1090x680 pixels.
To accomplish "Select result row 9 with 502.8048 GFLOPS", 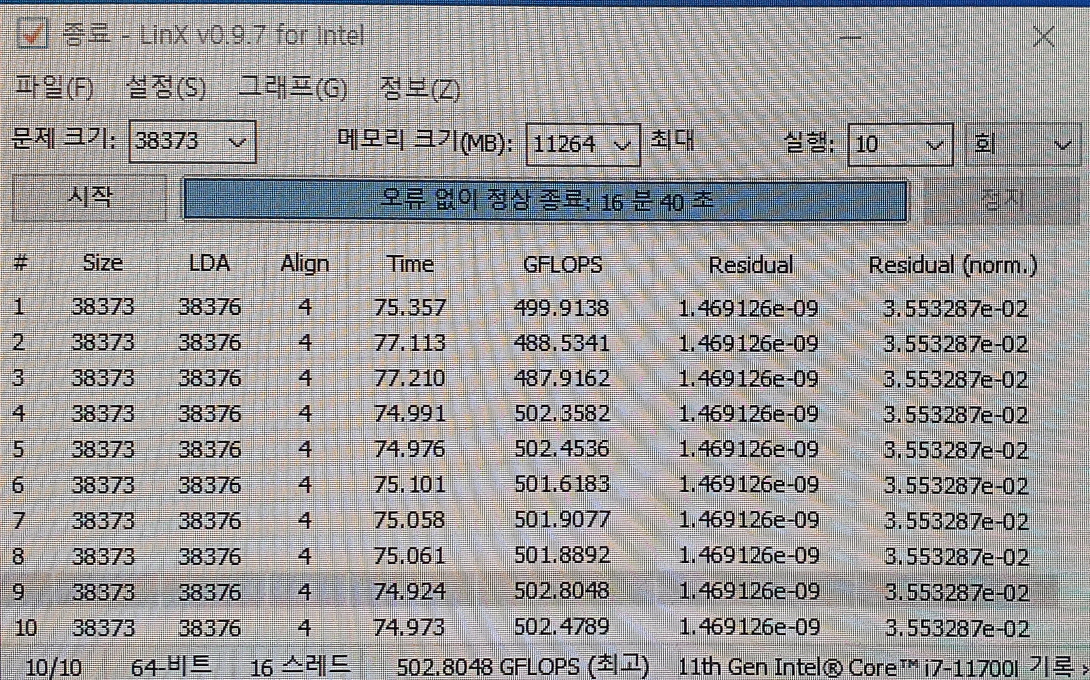I will pyautogui.click(x=560, y=591).
